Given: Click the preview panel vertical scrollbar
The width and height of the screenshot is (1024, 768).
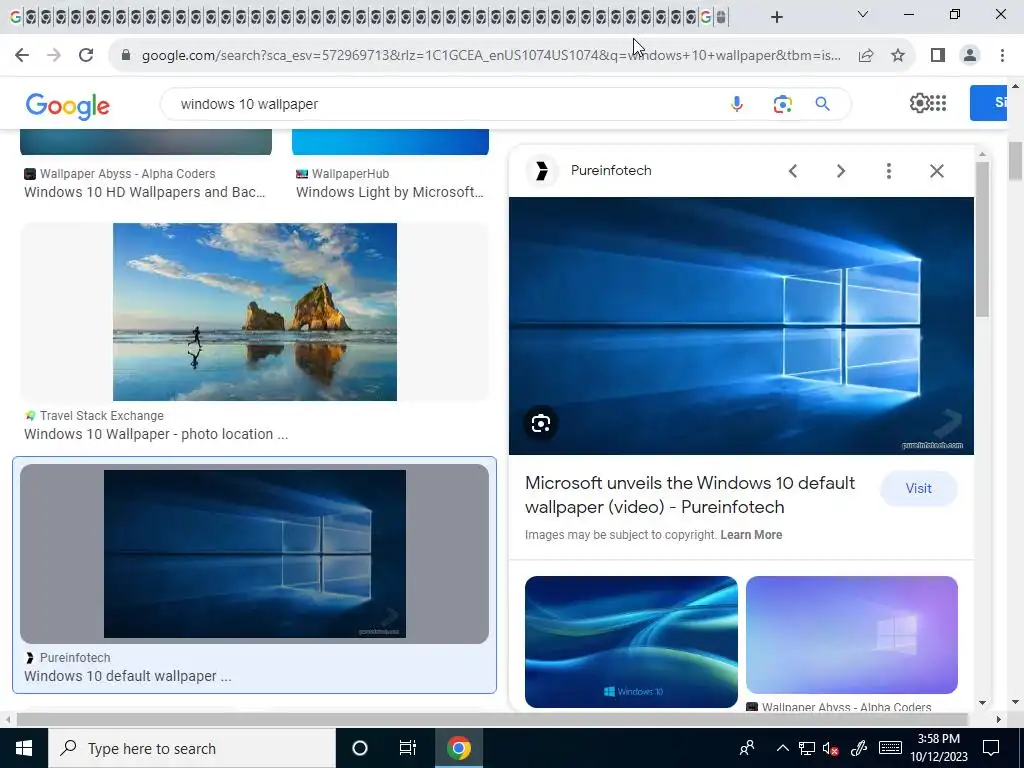Looking at the screenshot, I should click(982, 238).
